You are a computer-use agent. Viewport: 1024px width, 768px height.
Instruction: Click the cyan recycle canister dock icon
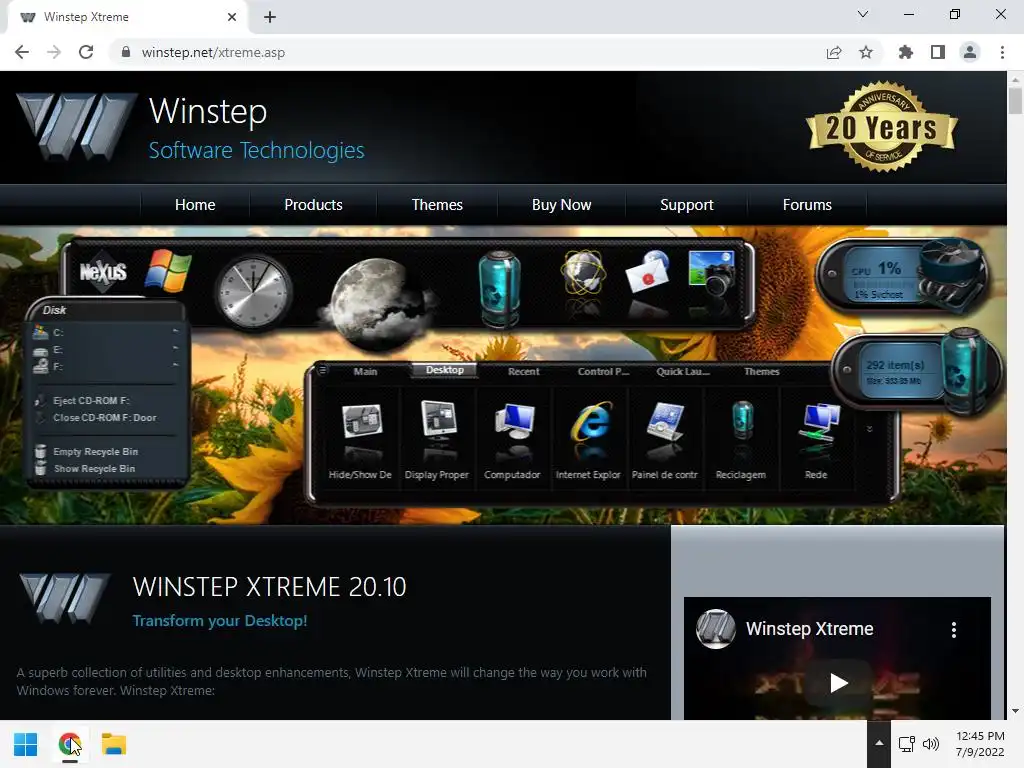500,287
